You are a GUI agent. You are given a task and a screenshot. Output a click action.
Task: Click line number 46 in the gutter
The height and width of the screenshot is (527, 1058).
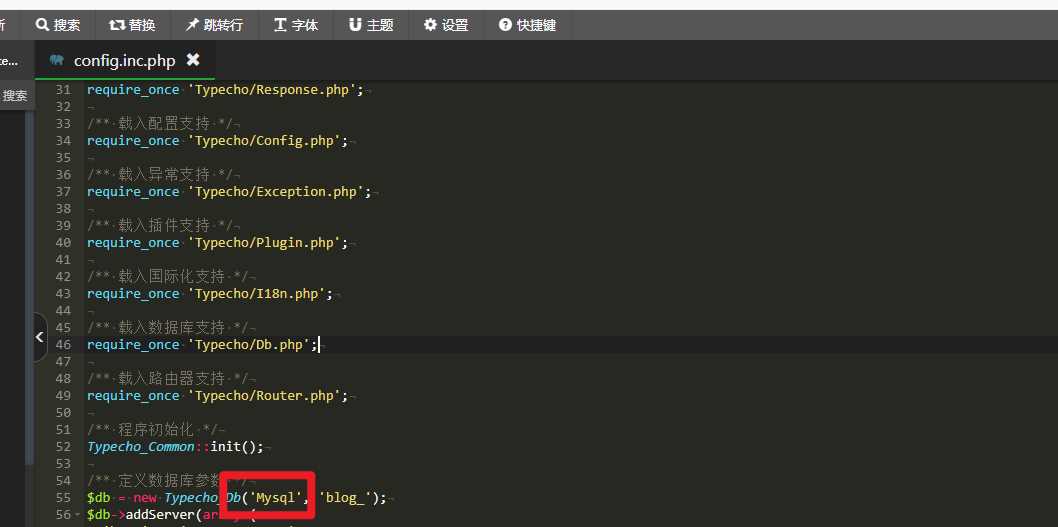point(62,344)
